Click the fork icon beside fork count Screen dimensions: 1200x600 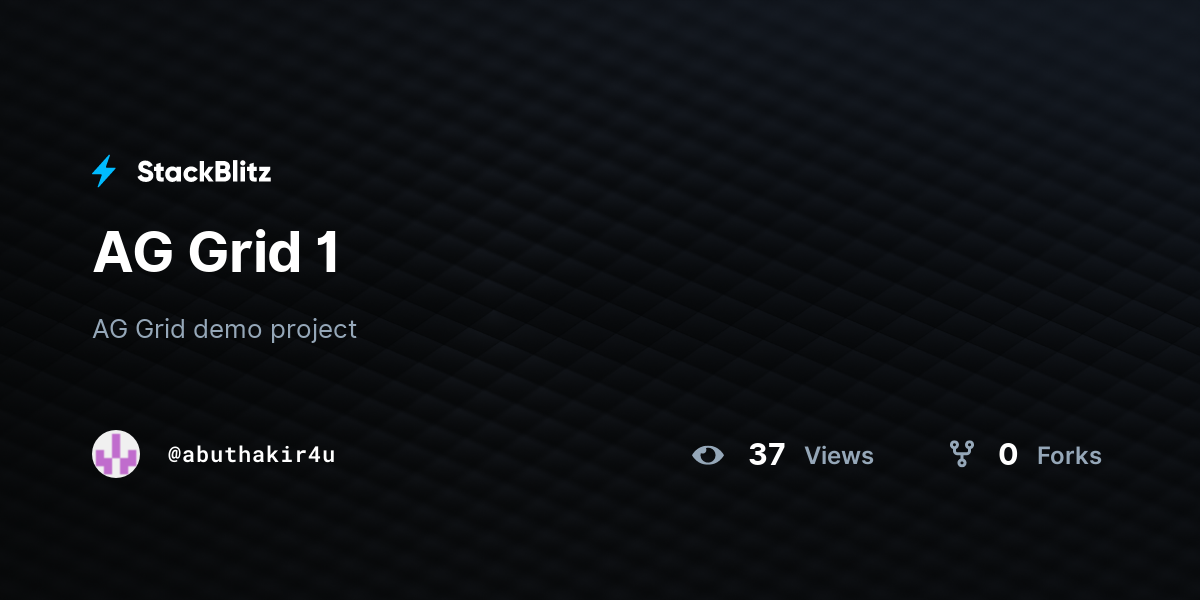point(962,455)
